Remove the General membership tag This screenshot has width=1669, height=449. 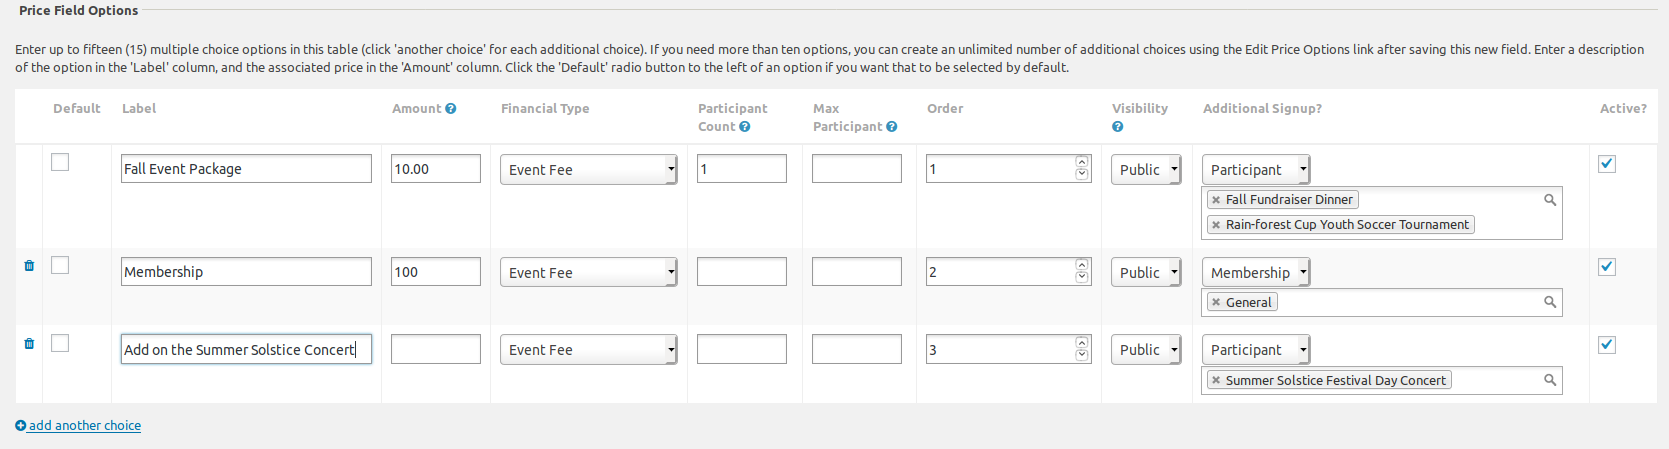pos(1216,302)
